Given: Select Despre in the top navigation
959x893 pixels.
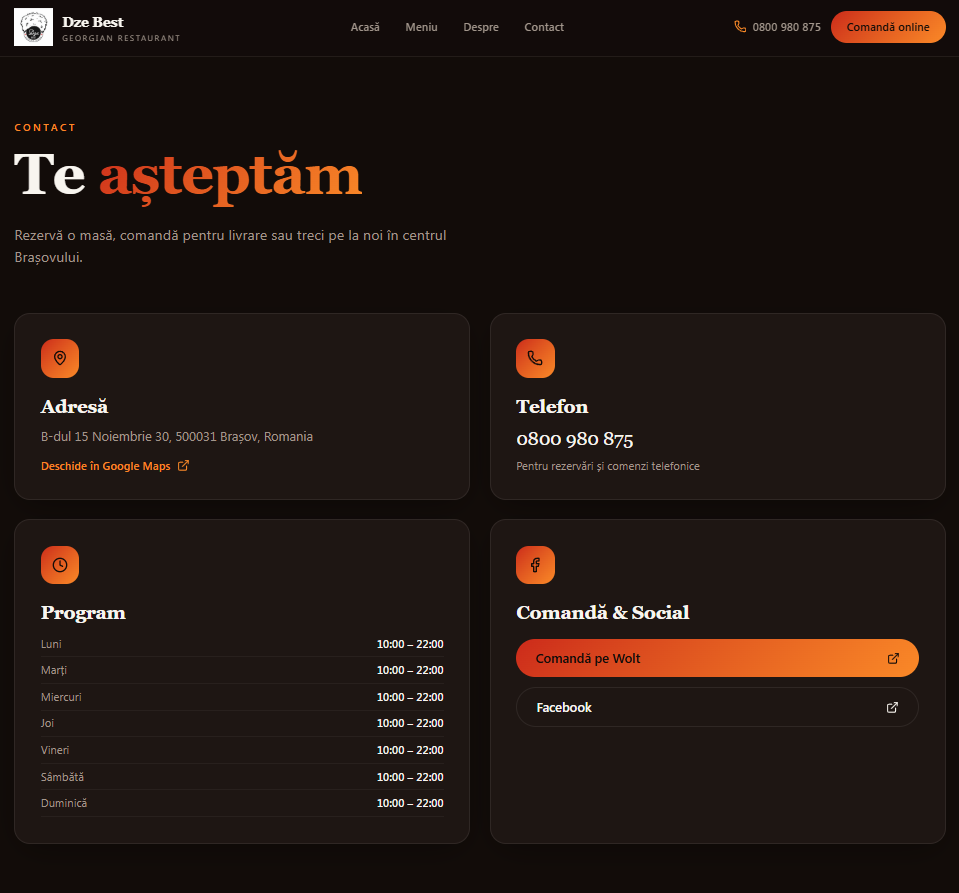Looking at the screenshot, I should pyautogui.click(x=481, y=27).
